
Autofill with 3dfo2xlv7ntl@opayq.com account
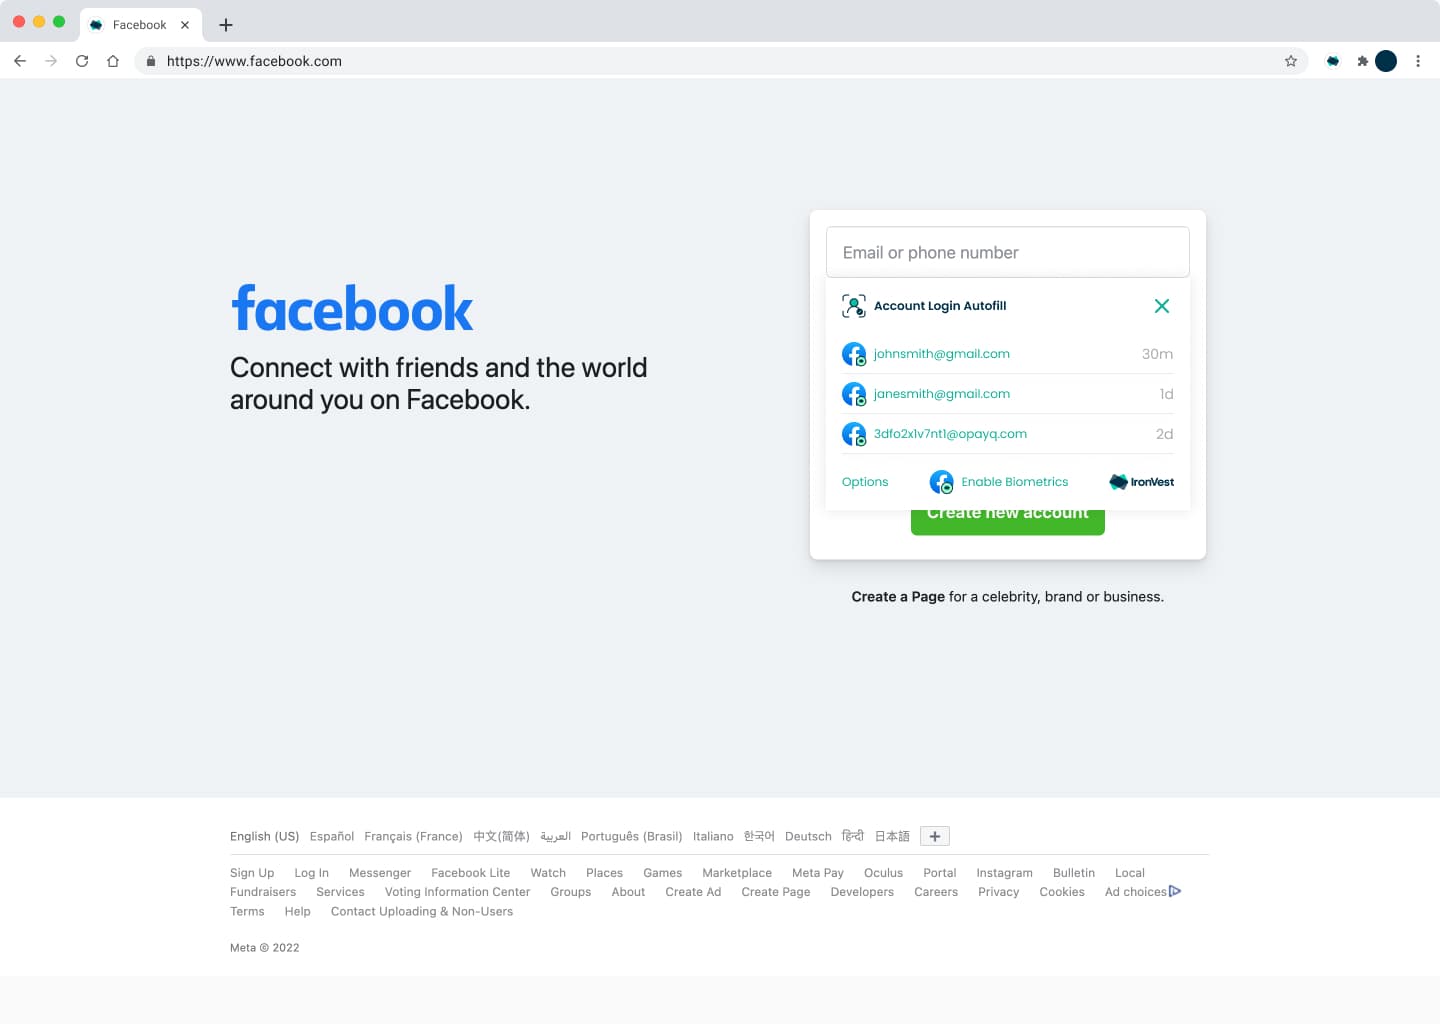(x=1008, y=434)
